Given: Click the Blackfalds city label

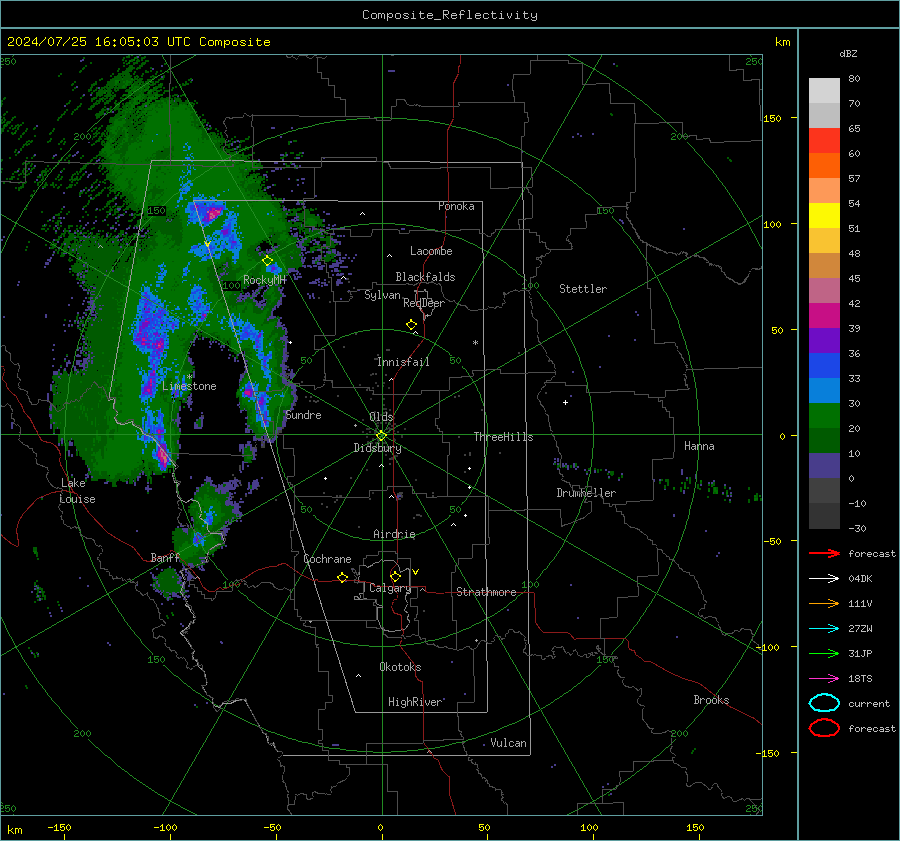Looking at the screenshot, I should (425, 277).
